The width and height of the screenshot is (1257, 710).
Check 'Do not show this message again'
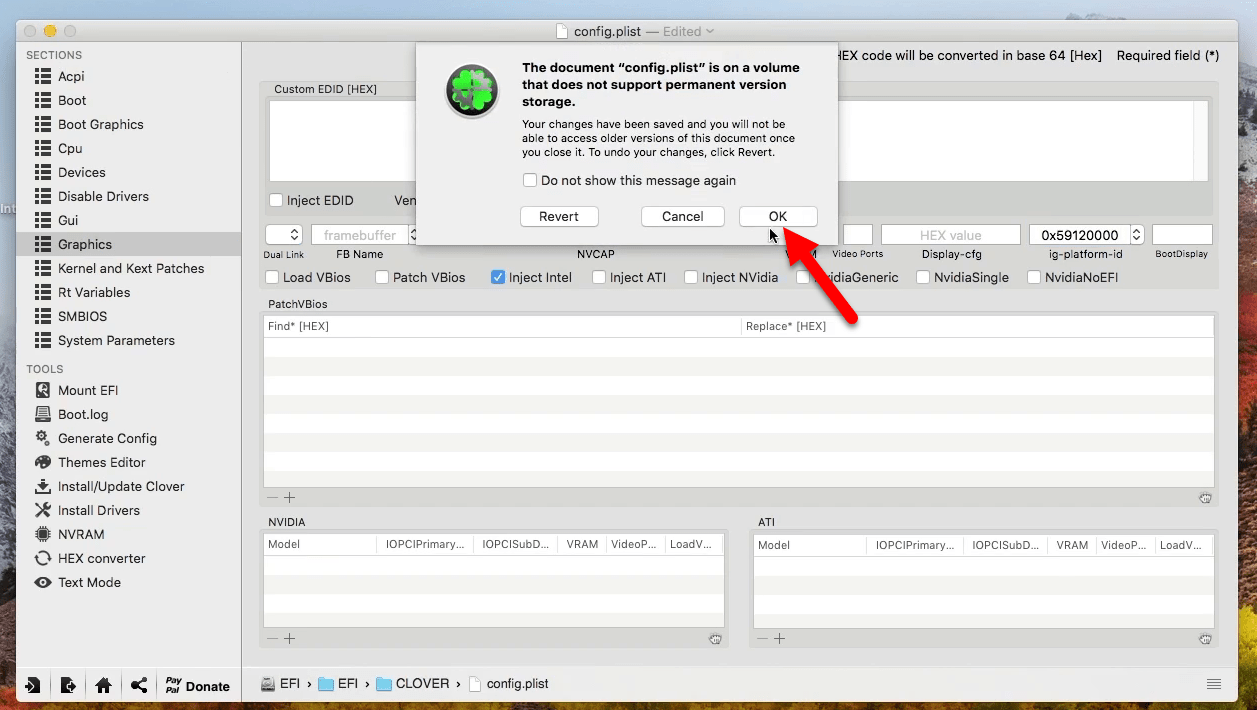(x=530, y=181)
